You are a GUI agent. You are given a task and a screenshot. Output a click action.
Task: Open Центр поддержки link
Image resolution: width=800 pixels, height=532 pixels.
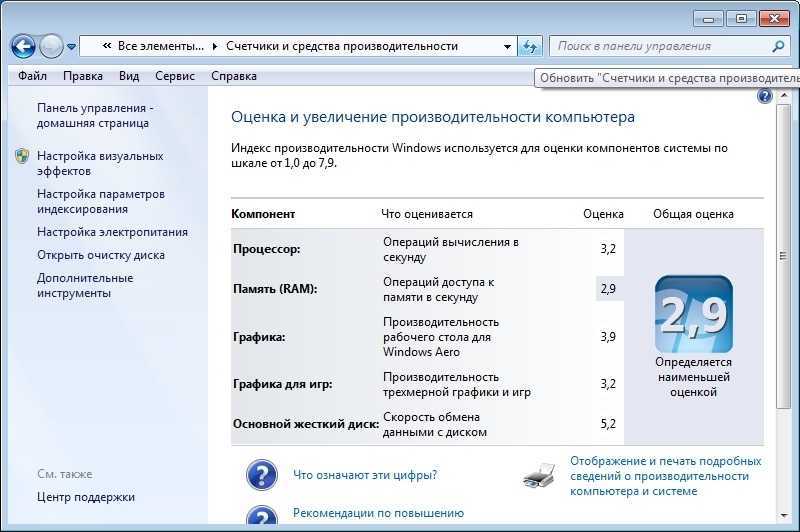[86, 497]
